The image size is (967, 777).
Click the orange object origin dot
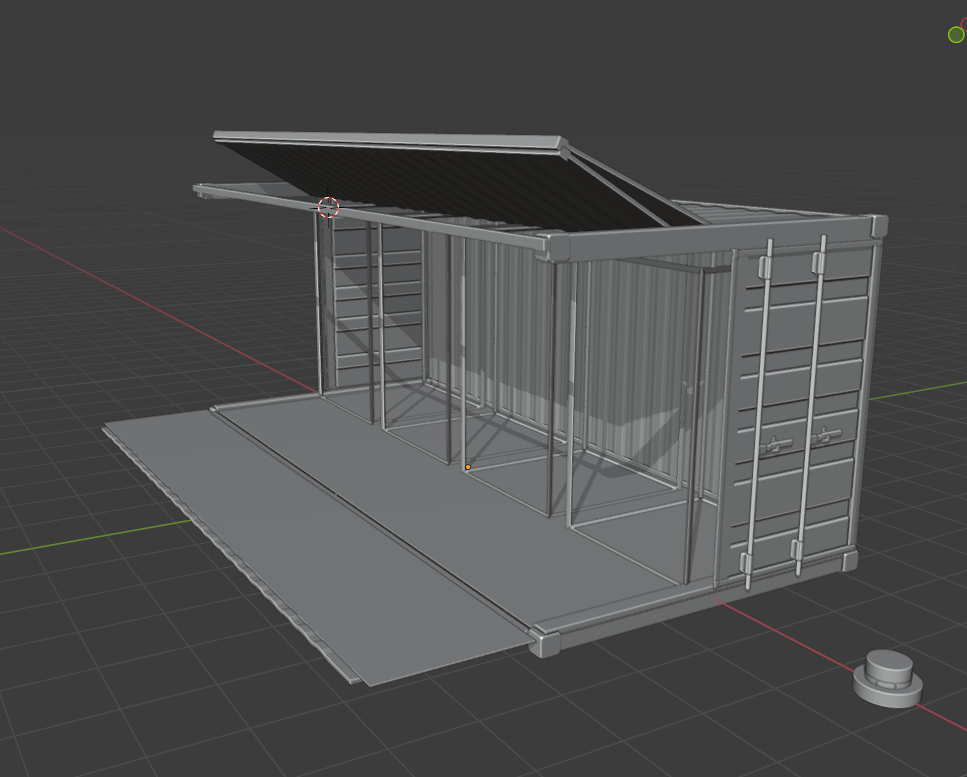click(x=468, y=467)
